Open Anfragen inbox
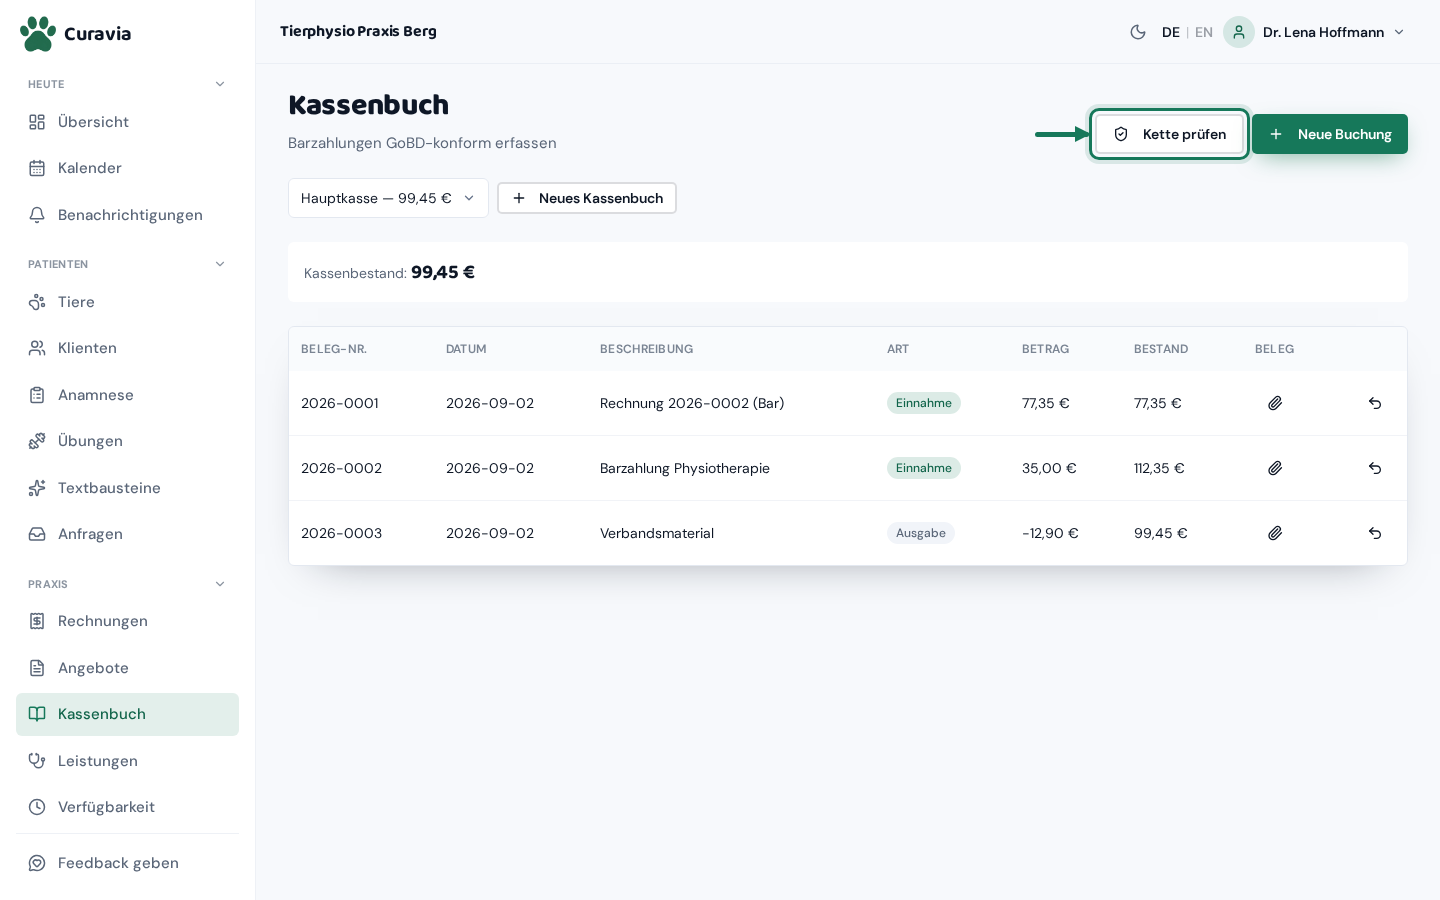This screenshot has width=1440, height=900. 127,534
